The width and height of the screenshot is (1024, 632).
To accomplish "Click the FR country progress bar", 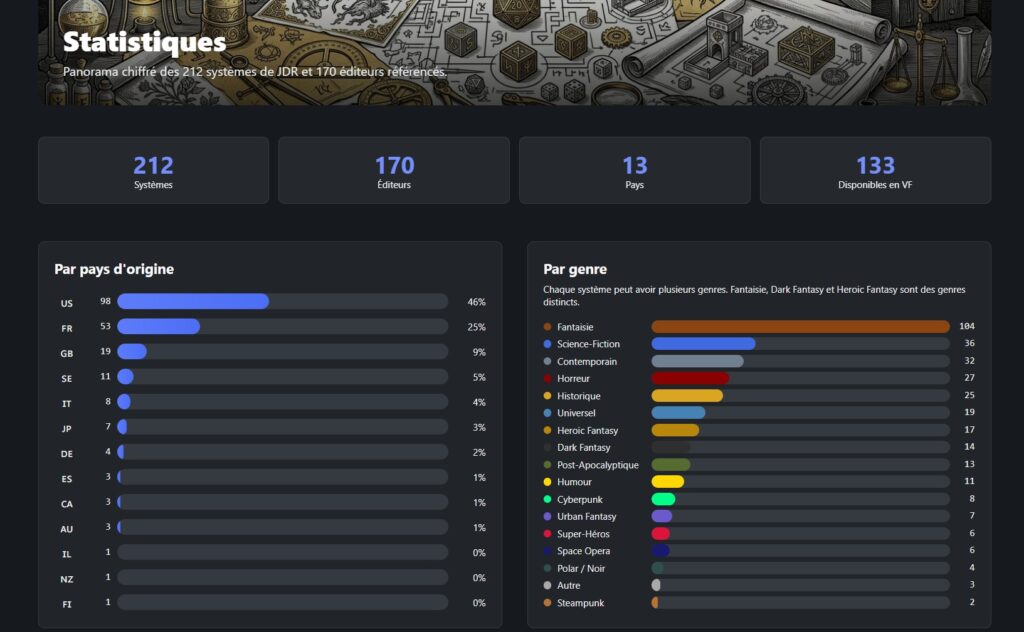I will click(282, 327).
